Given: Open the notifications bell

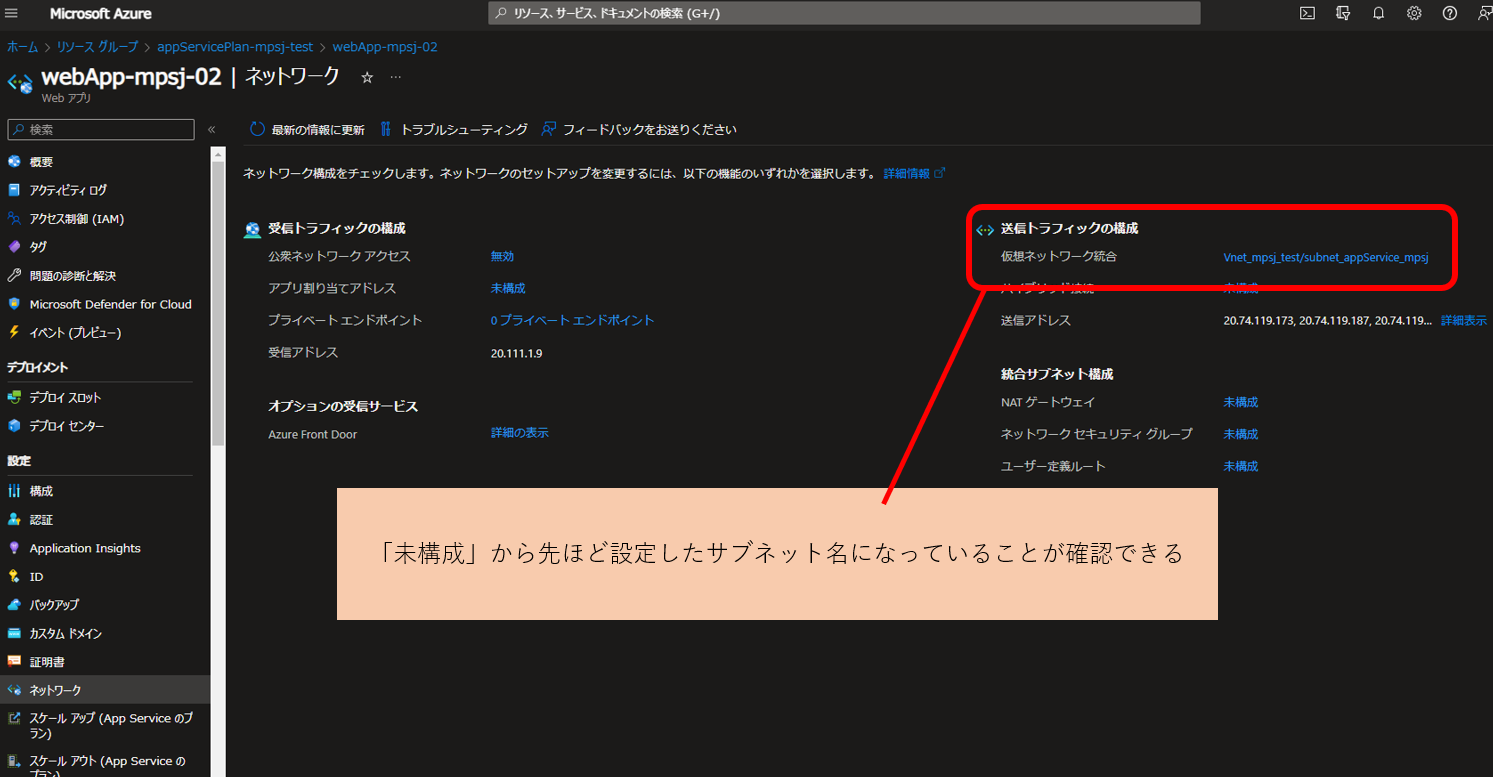Looking at the screenshot, I should [1379, 13].
